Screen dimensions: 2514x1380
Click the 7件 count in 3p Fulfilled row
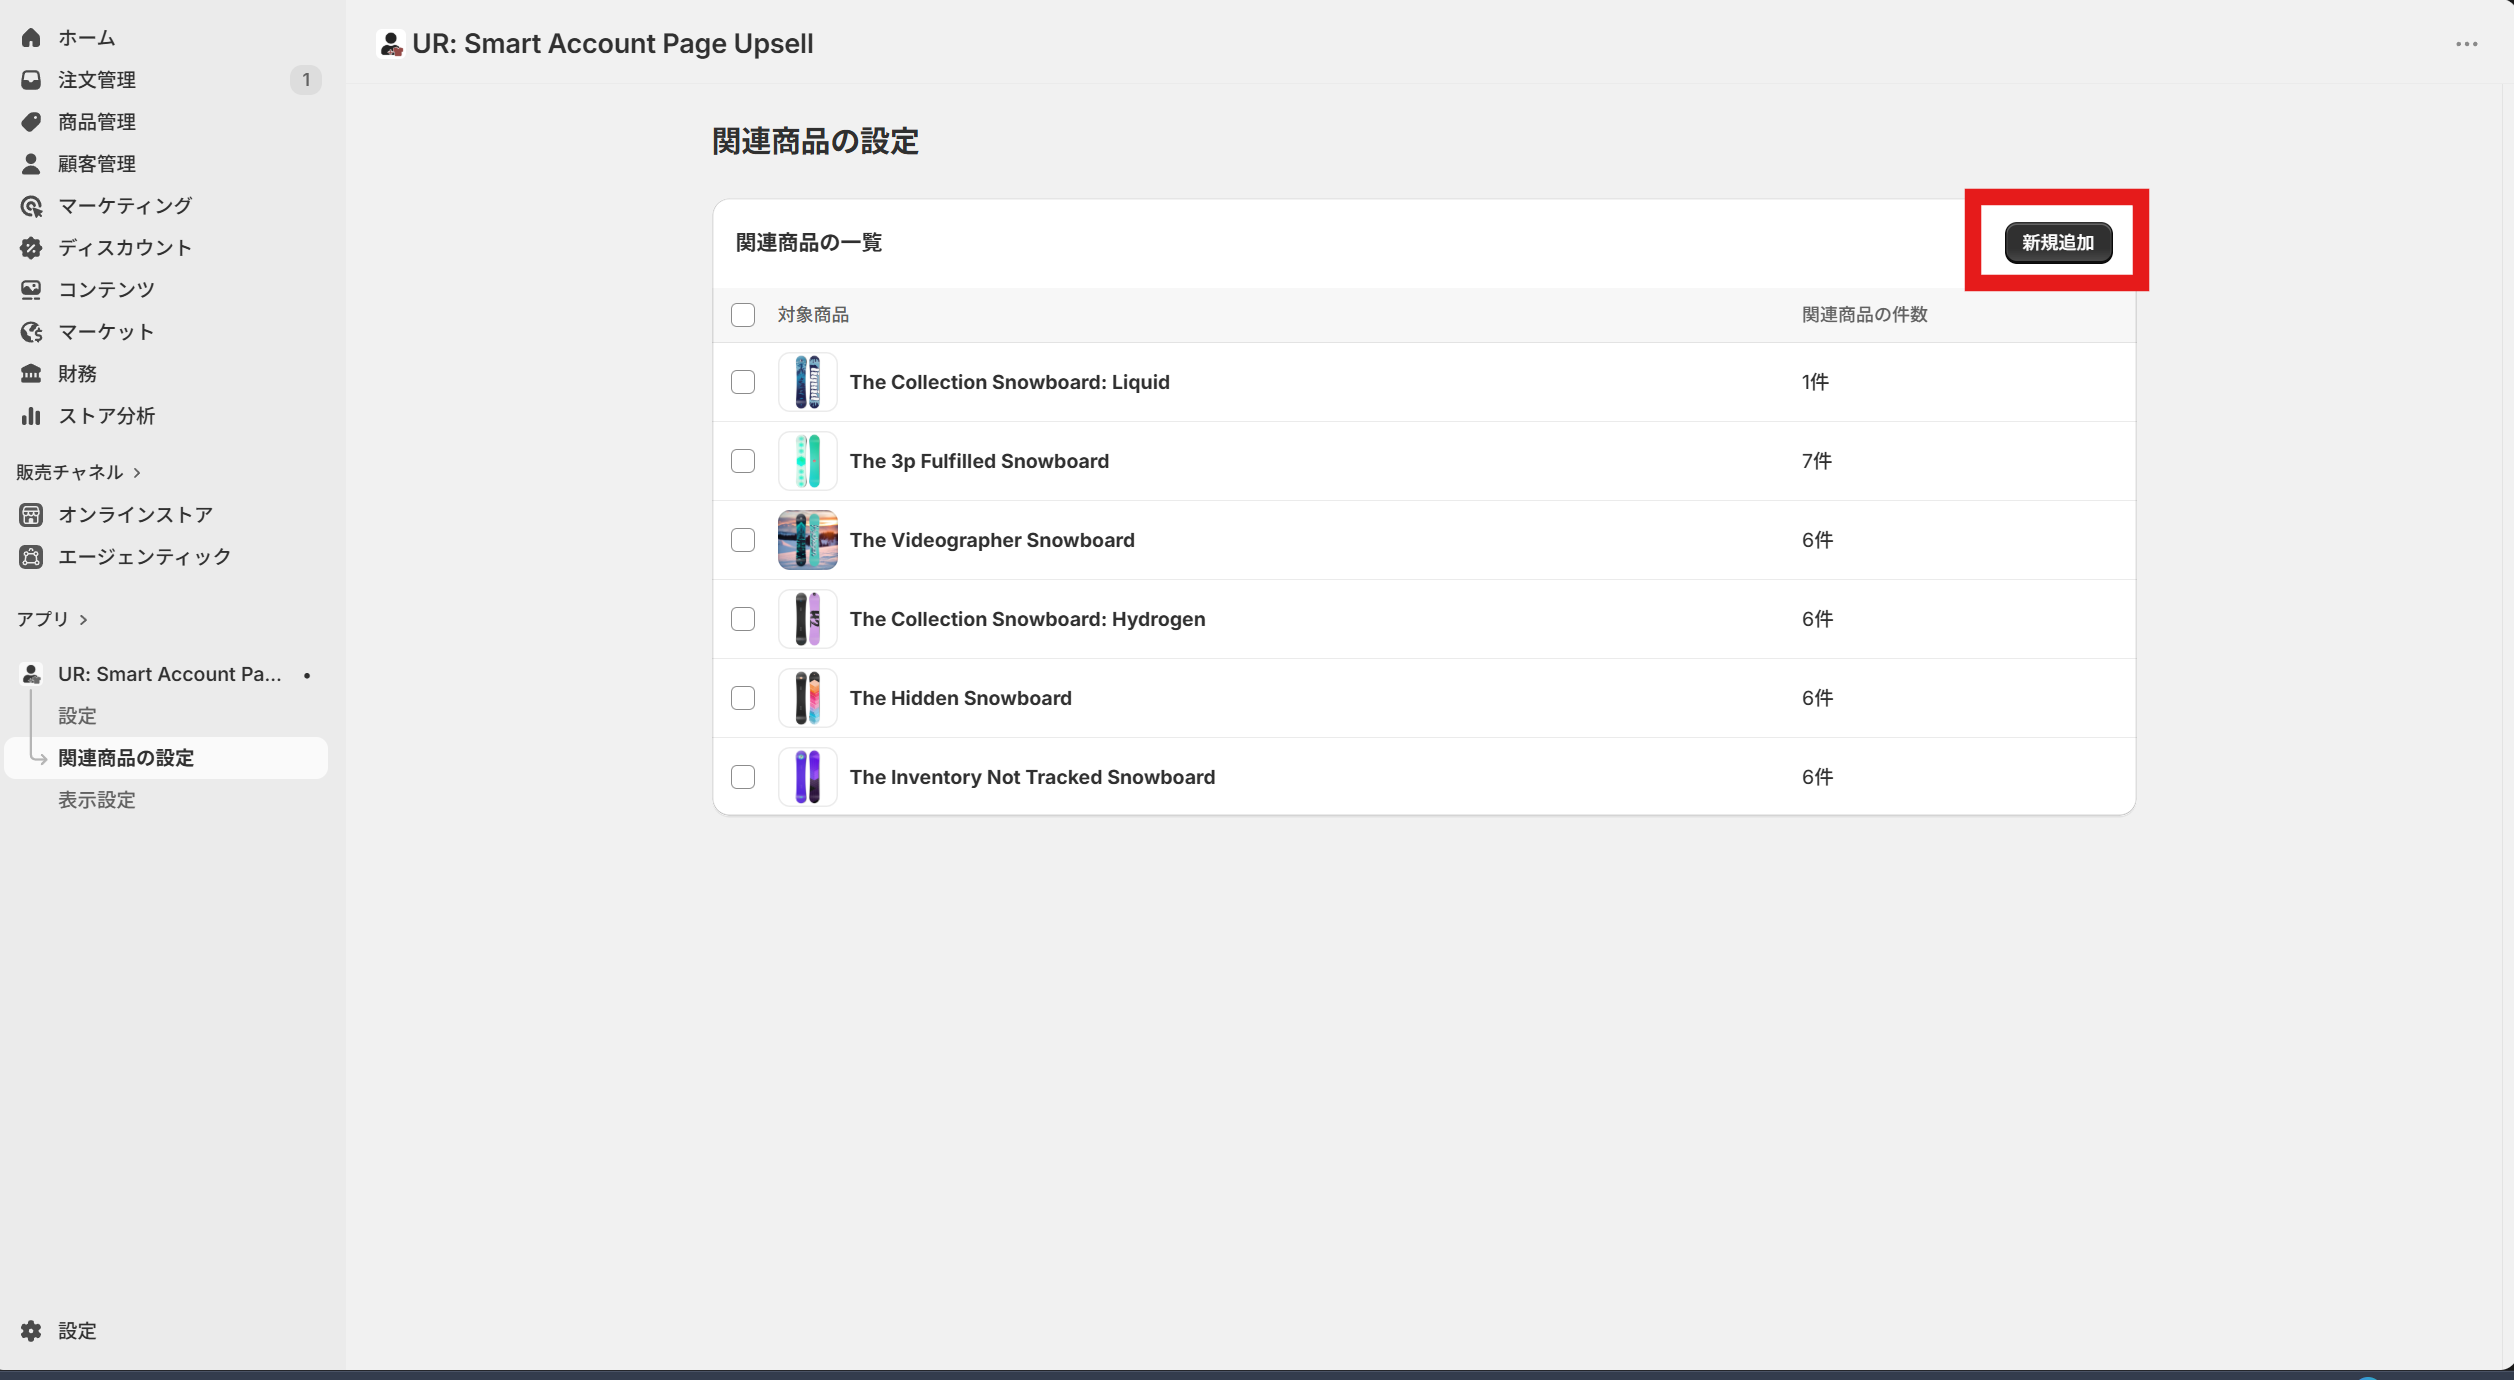[x=1817, y=461]
